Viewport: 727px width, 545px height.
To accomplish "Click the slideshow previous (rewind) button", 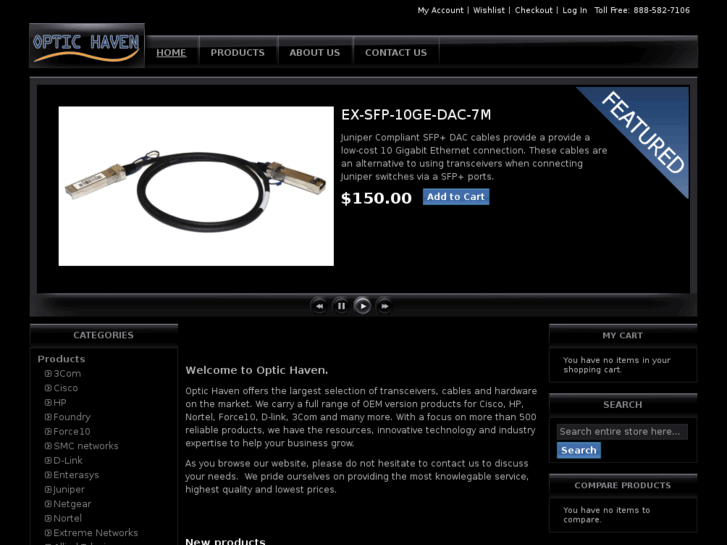I will 319,306.
